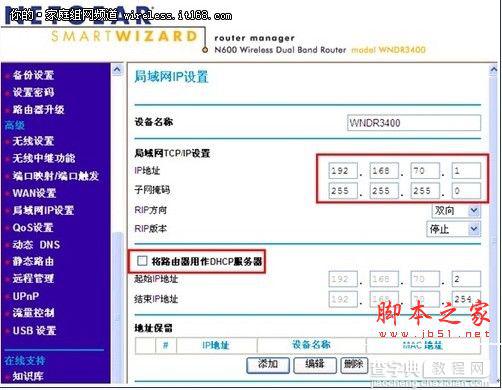This screenshot has height=390, width=502.
Task: Open 无线设置 under 高级
Action: pos(33,141)
